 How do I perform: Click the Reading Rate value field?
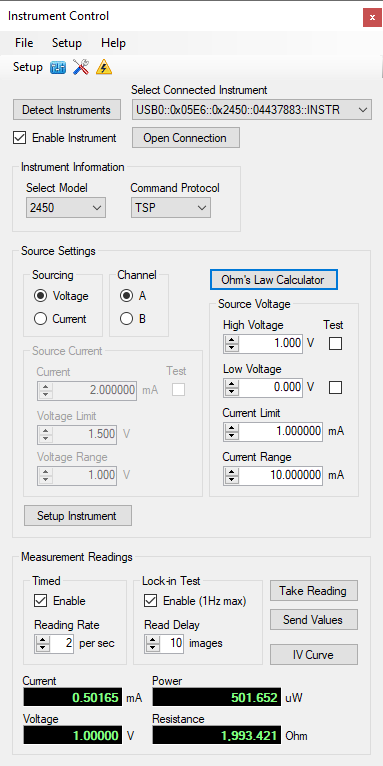(x=62, y=644)
